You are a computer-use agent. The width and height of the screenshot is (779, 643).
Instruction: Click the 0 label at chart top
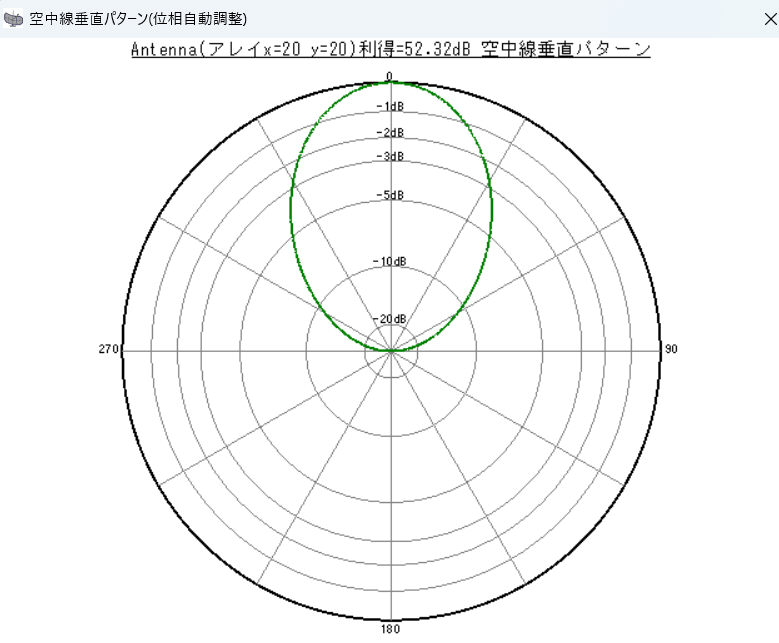coord(390,76)
